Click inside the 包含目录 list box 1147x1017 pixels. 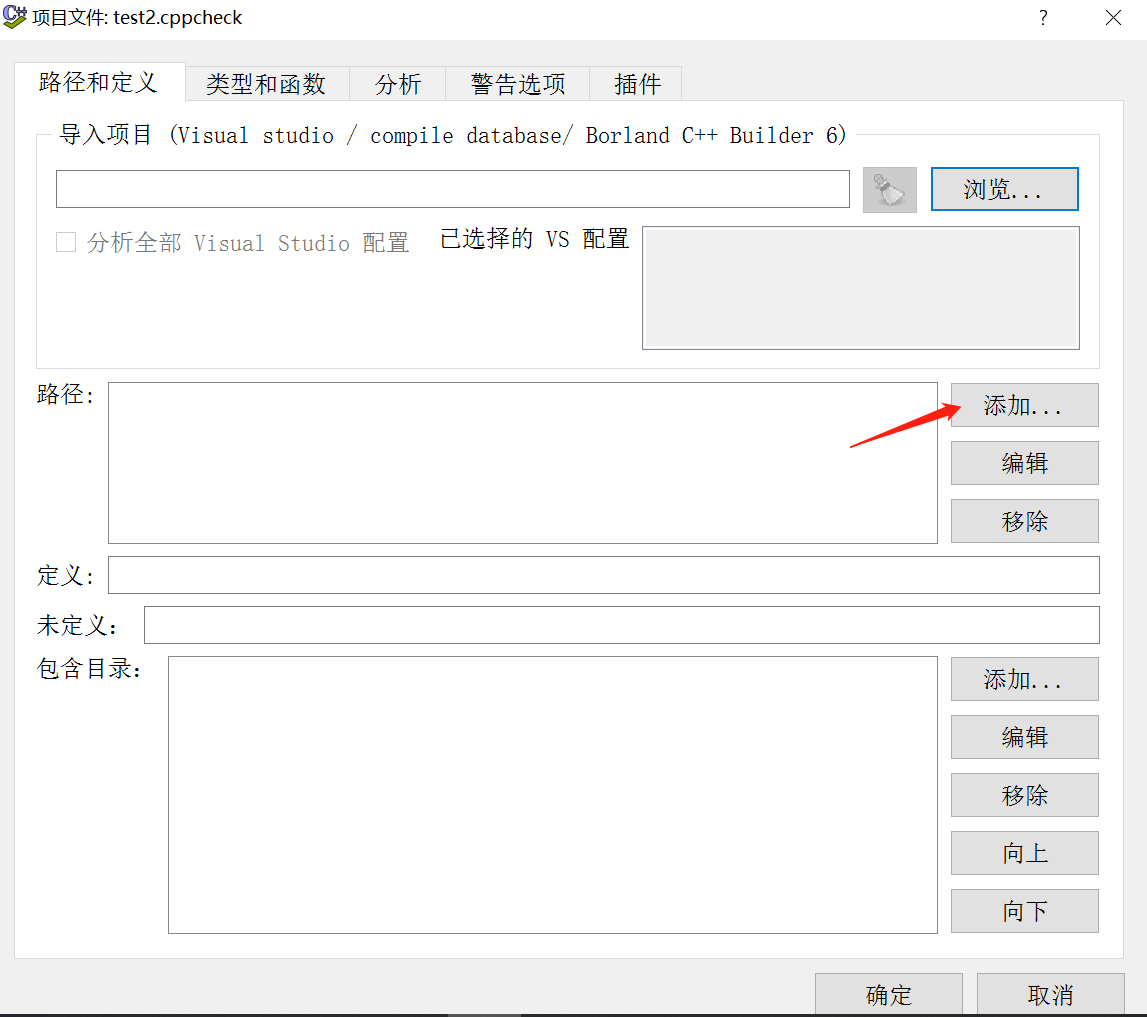pos(553,795)
